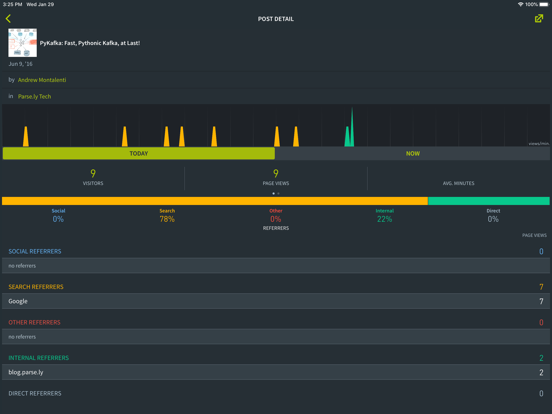Tap the second page indicator dot
The image size is (552, 414).
[x=278, y=193]
